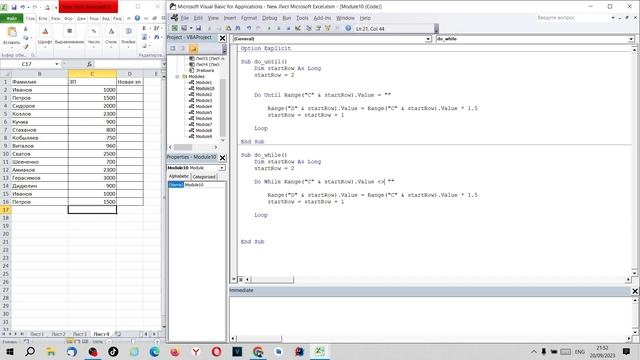Click Toggle Folders icon in Project panel
640x360 pixels.
click(x=193, y=49)
